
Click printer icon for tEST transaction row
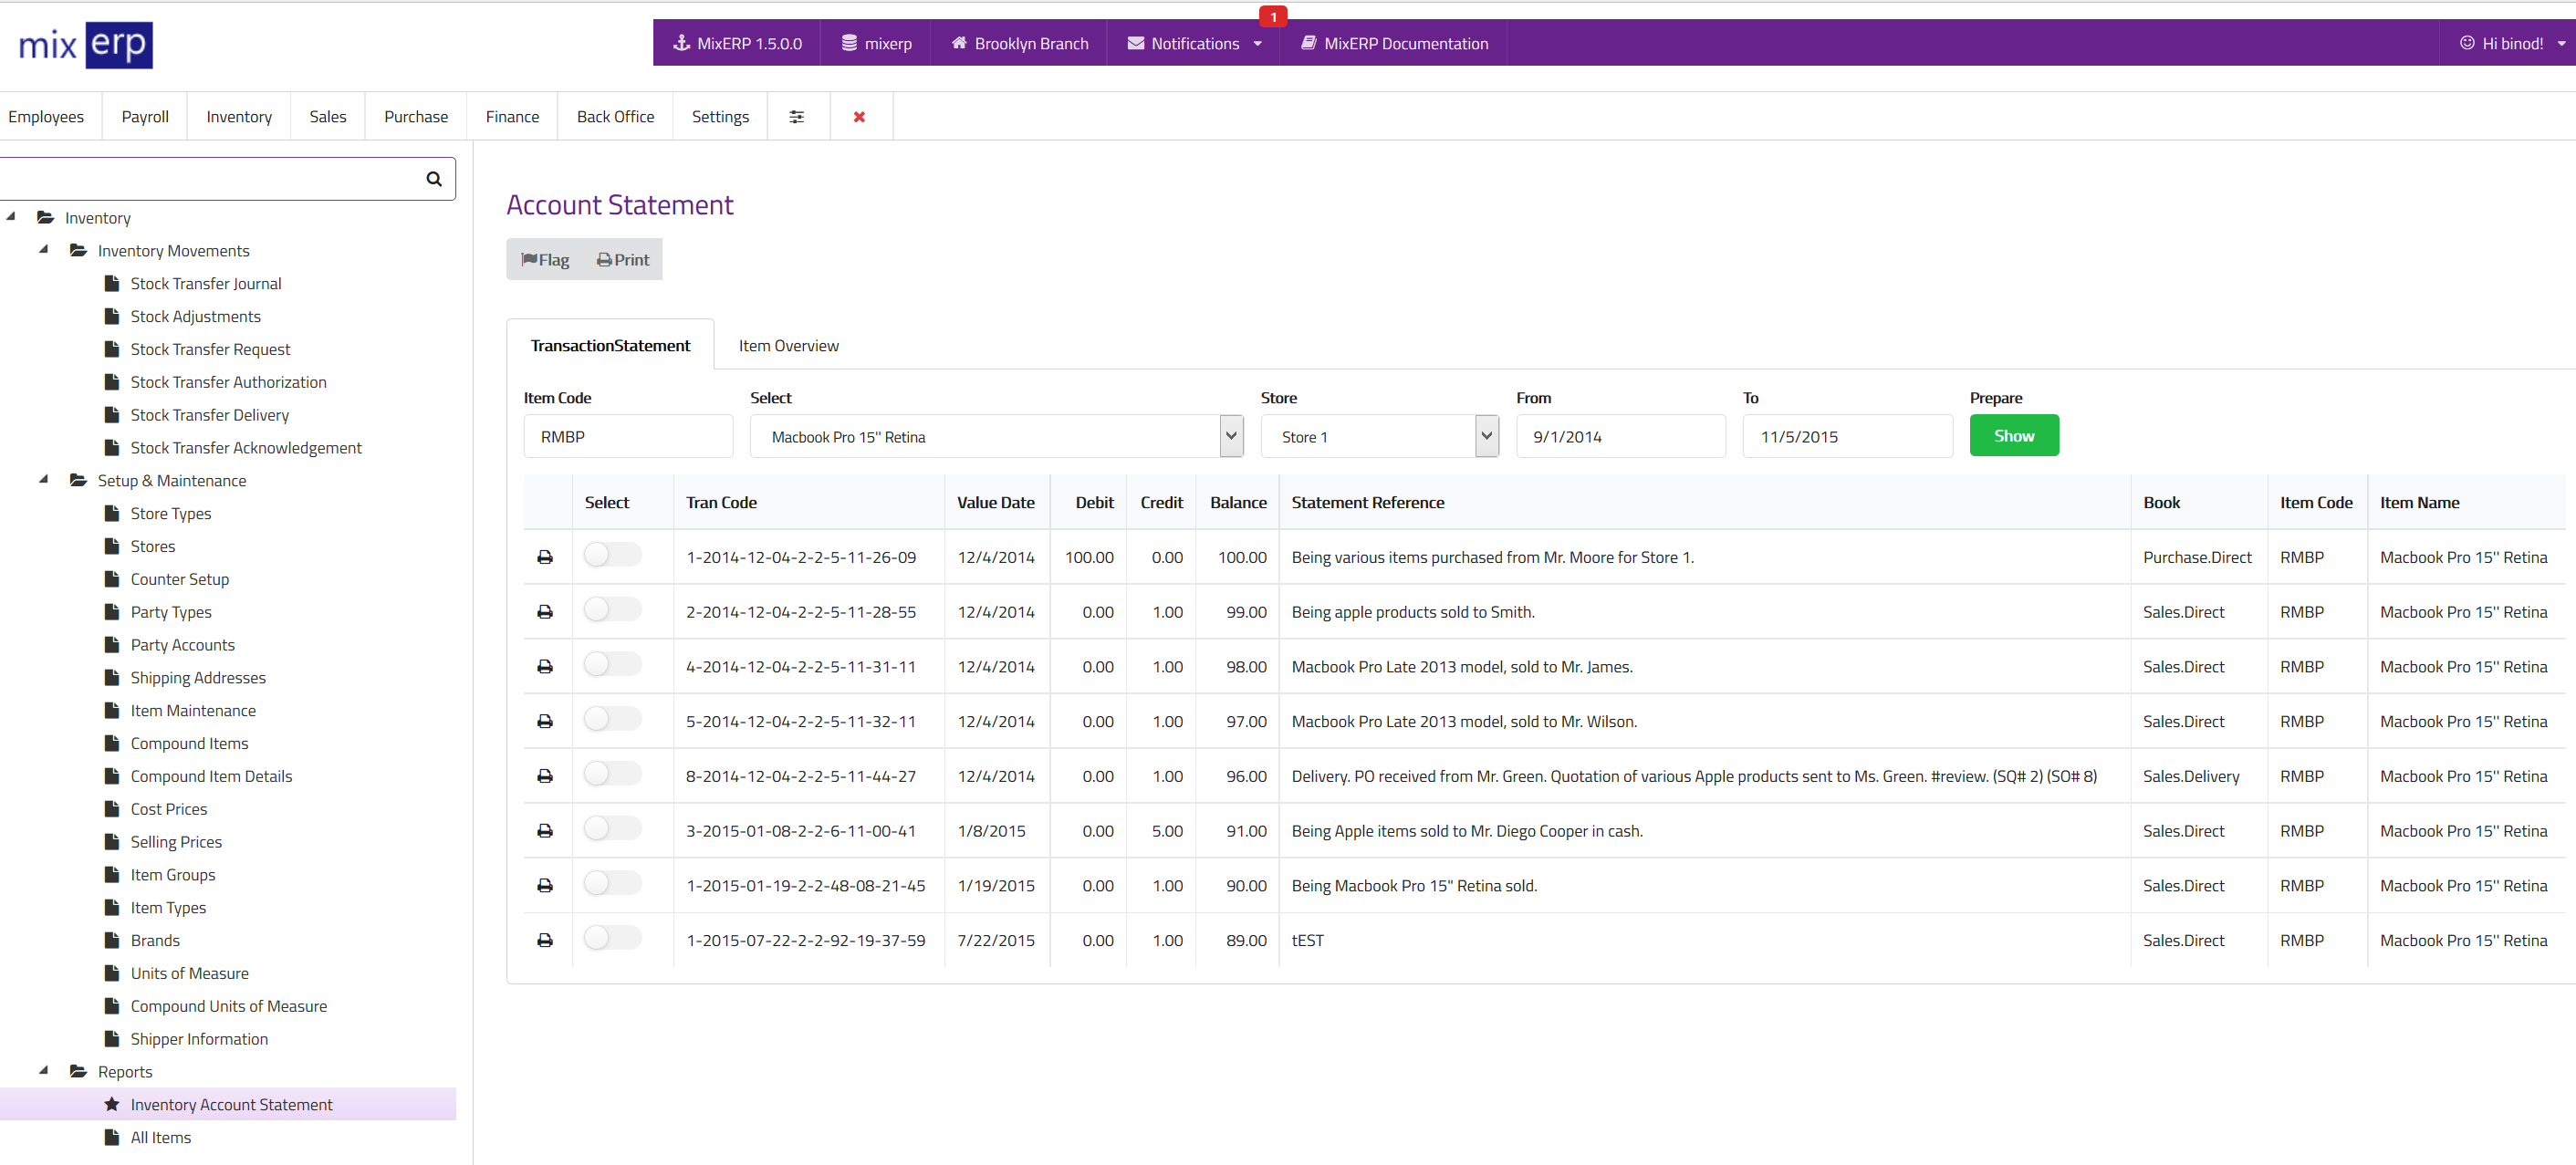coord(544,940)
